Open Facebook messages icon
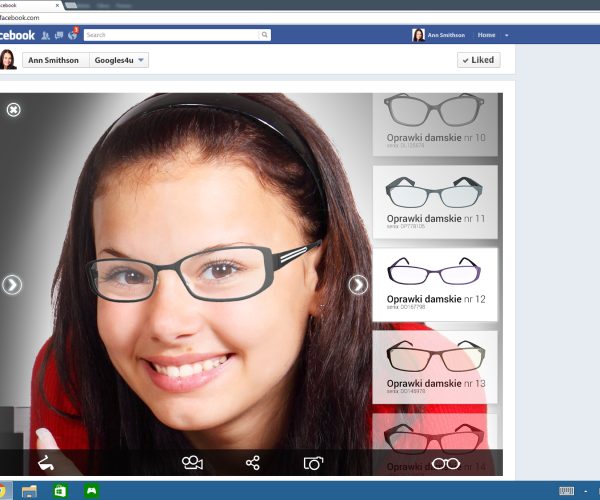 pyautogui.click(x=59, y=35)
